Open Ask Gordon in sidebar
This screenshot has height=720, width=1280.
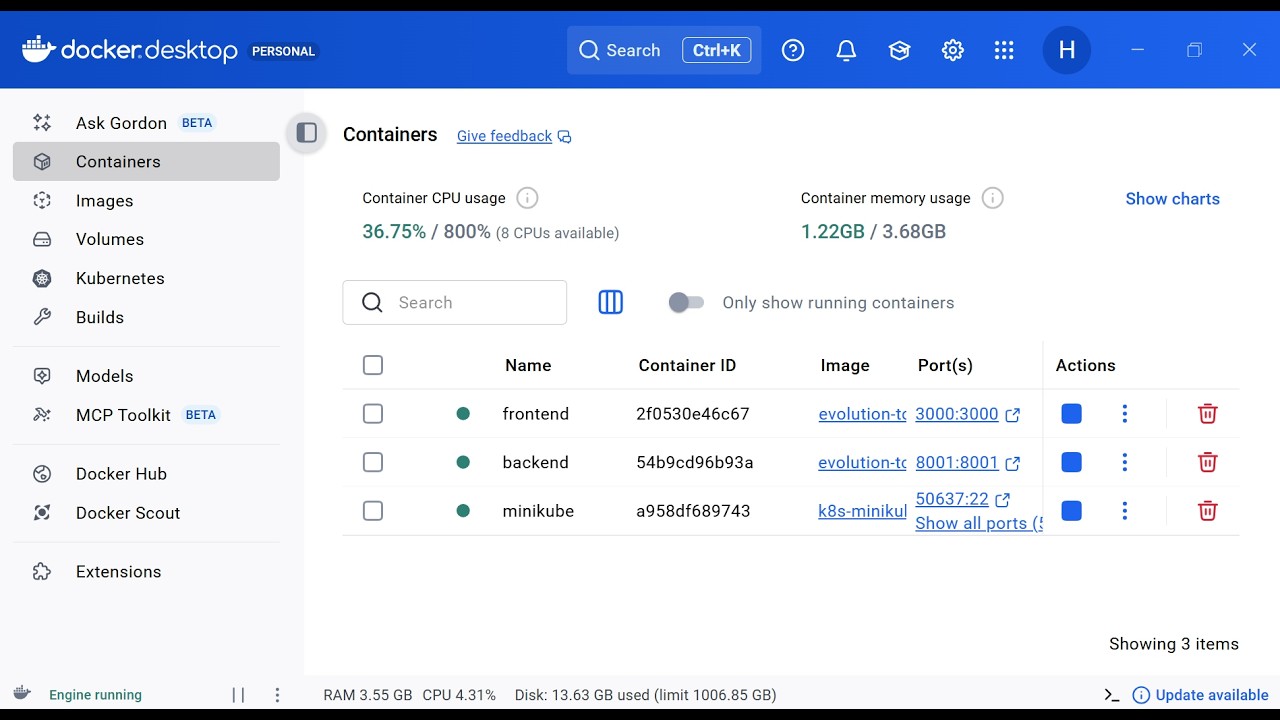click(x=146, y=123)
